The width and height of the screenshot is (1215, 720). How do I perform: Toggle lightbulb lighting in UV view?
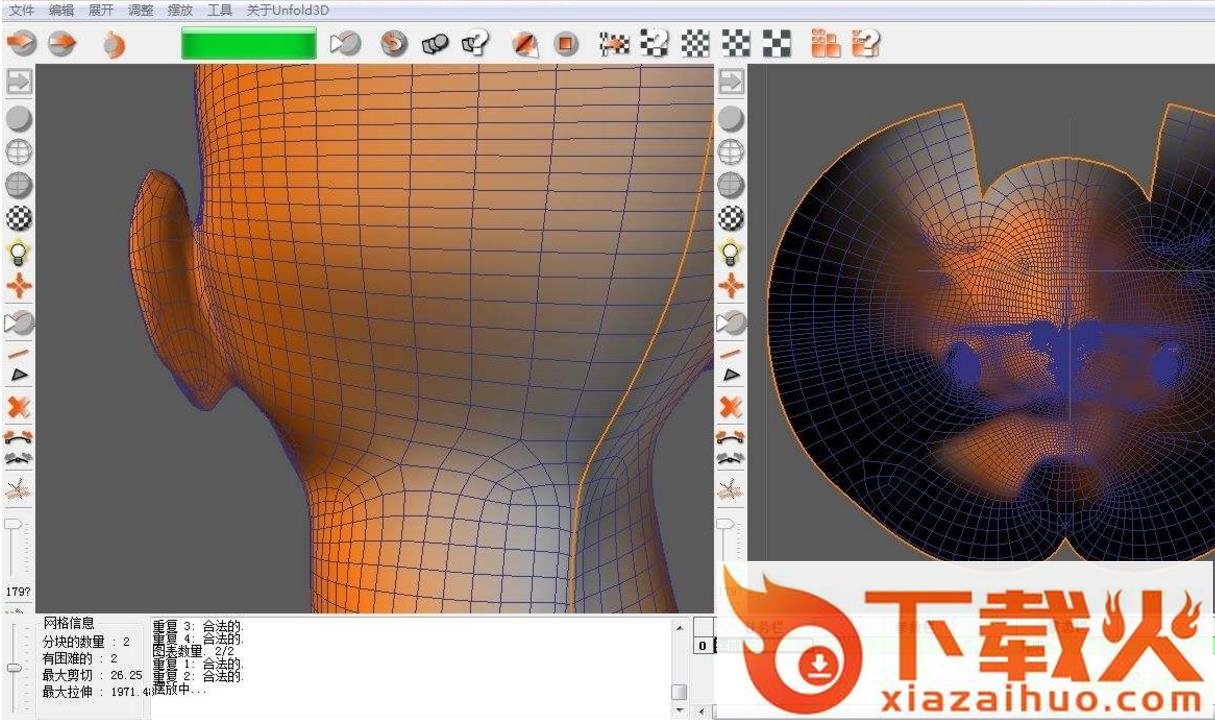[x=732, y=252]
